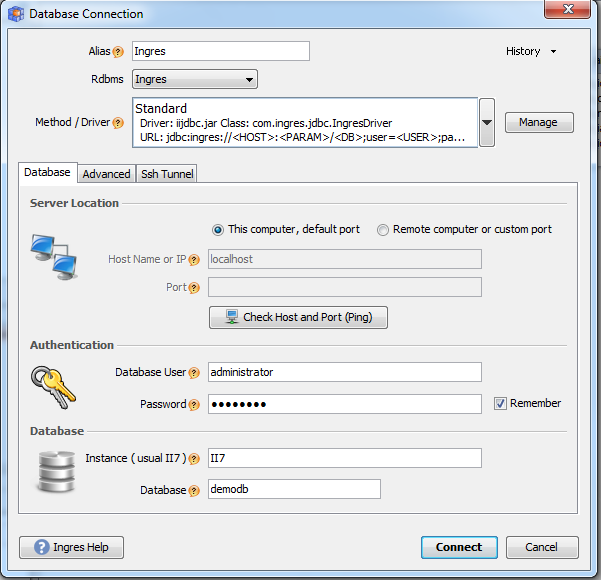Click the help icon next to Alias
The height and width of the screenshot is (580, 601).
118,52
